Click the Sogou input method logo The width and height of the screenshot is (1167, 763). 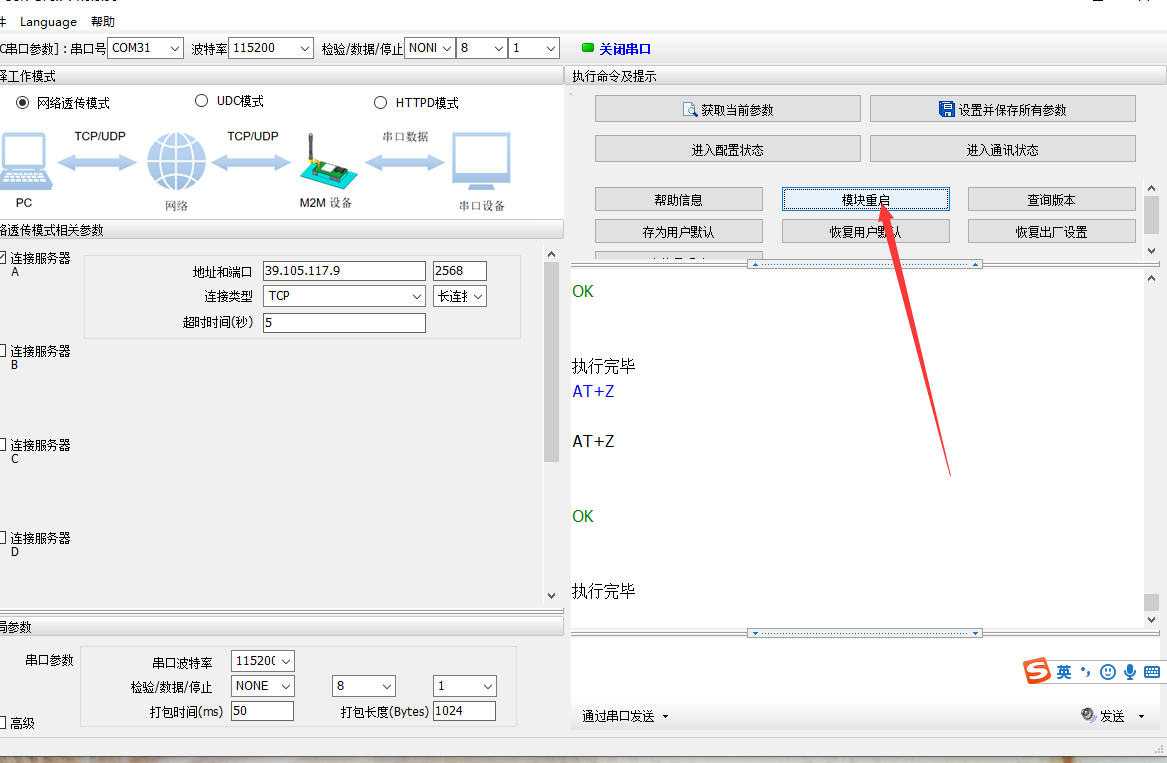1038,672
